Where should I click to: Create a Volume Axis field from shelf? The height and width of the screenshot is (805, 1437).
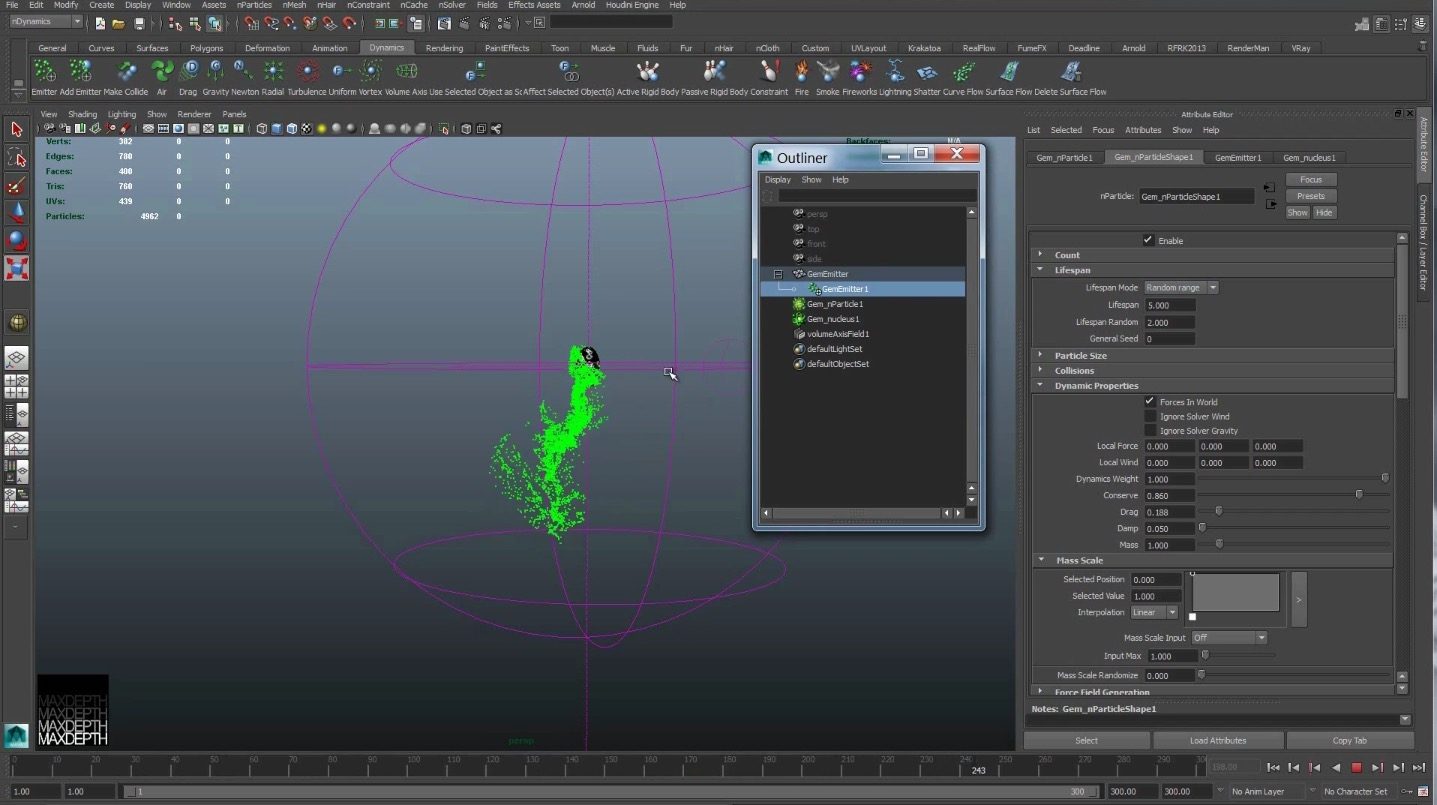click(x=406, y=71)
